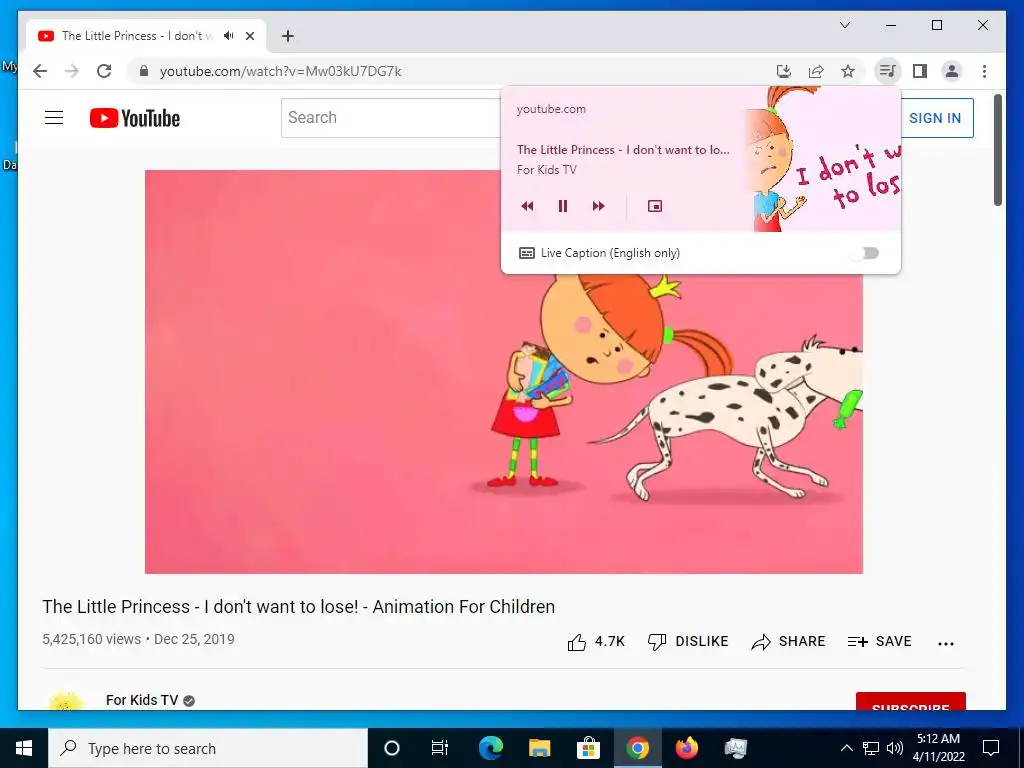
Task: Click the page vertical scrollbar thumb
Action: 997,150
